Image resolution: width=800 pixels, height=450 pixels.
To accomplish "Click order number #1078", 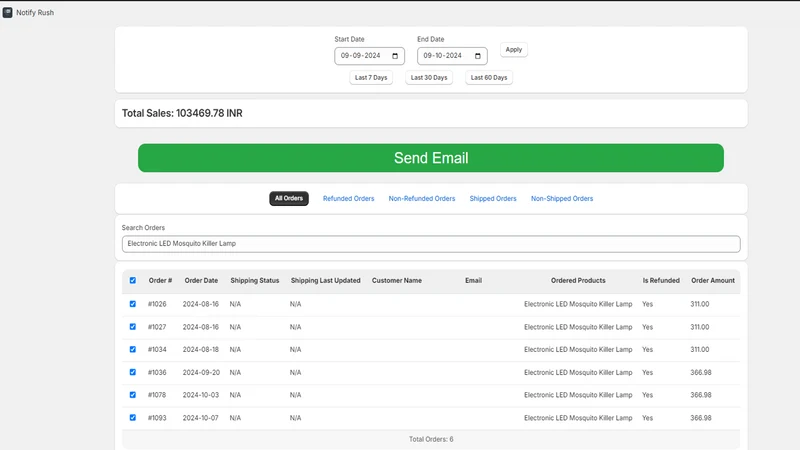I will tap(157, 395).
